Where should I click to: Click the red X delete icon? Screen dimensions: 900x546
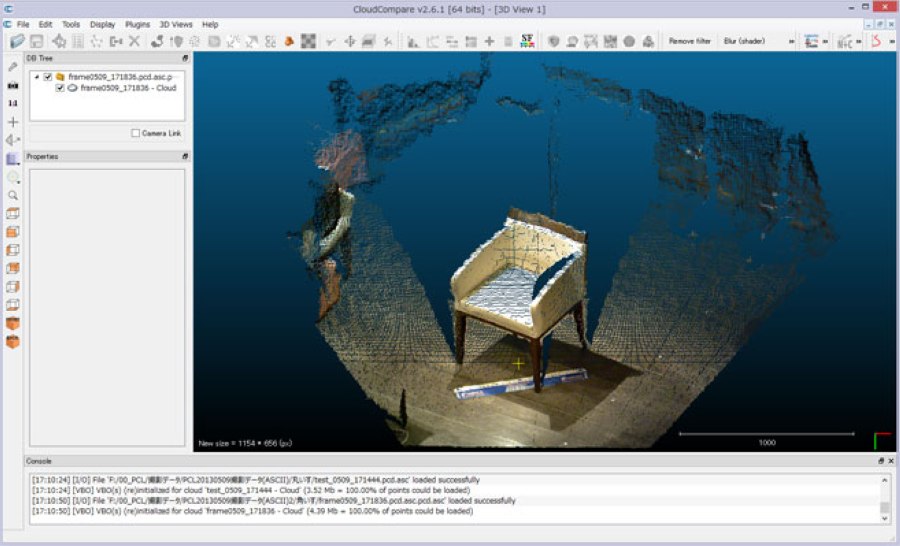click(134, 41)
